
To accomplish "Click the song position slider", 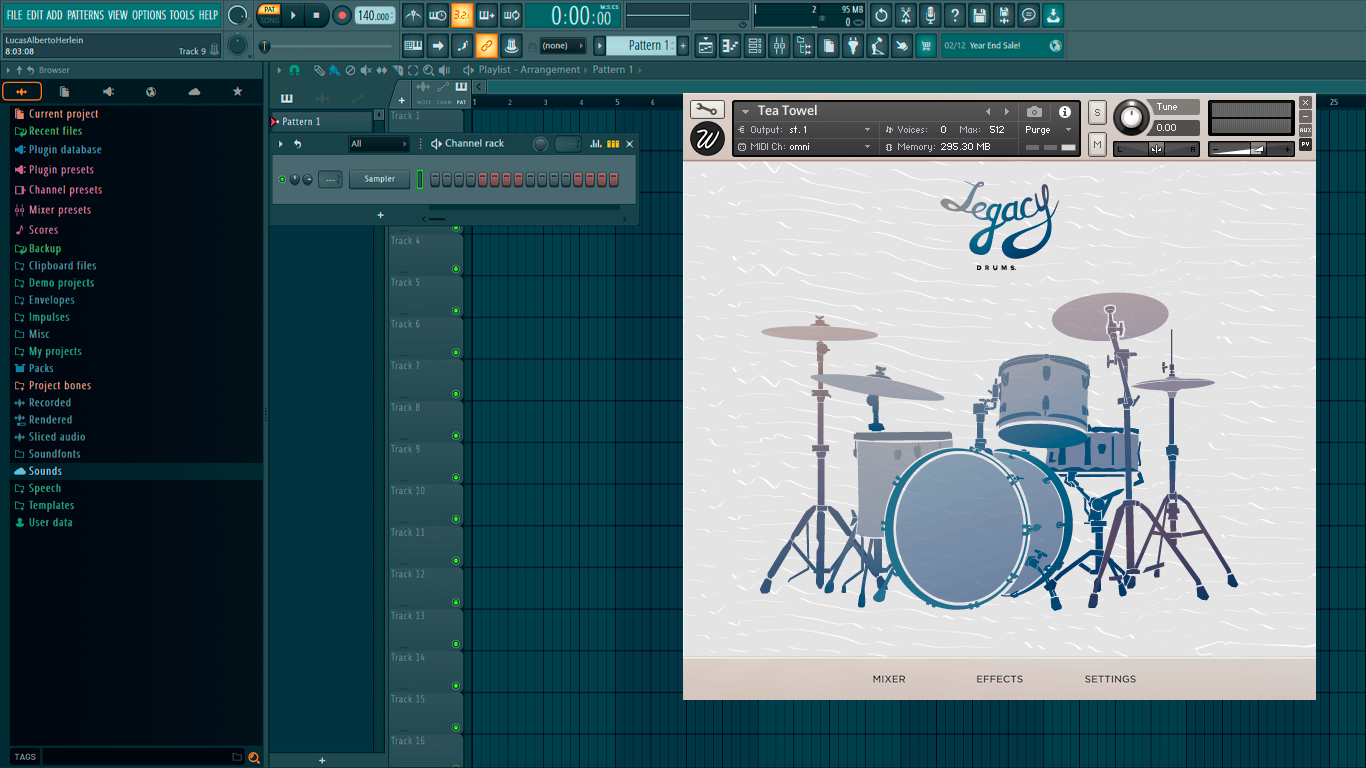I will [x=327, y=46].
